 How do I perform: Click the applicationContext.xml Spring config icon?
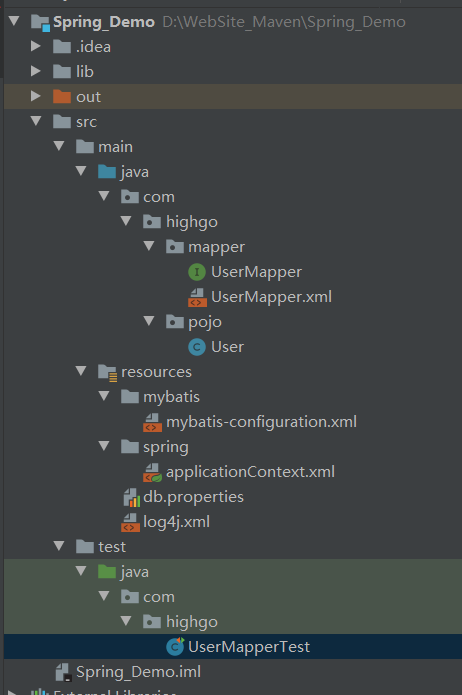click(x=153, y=472)
